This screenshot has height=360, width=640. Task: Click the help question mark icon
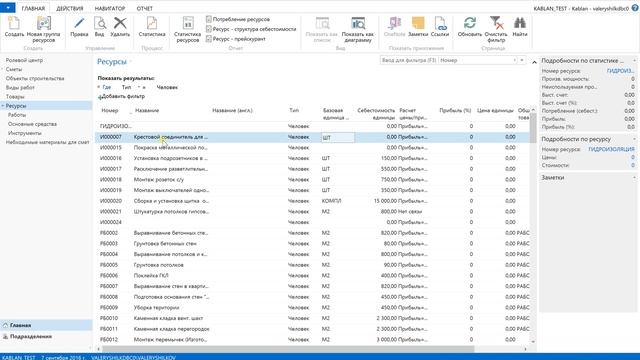click(635, 8)
